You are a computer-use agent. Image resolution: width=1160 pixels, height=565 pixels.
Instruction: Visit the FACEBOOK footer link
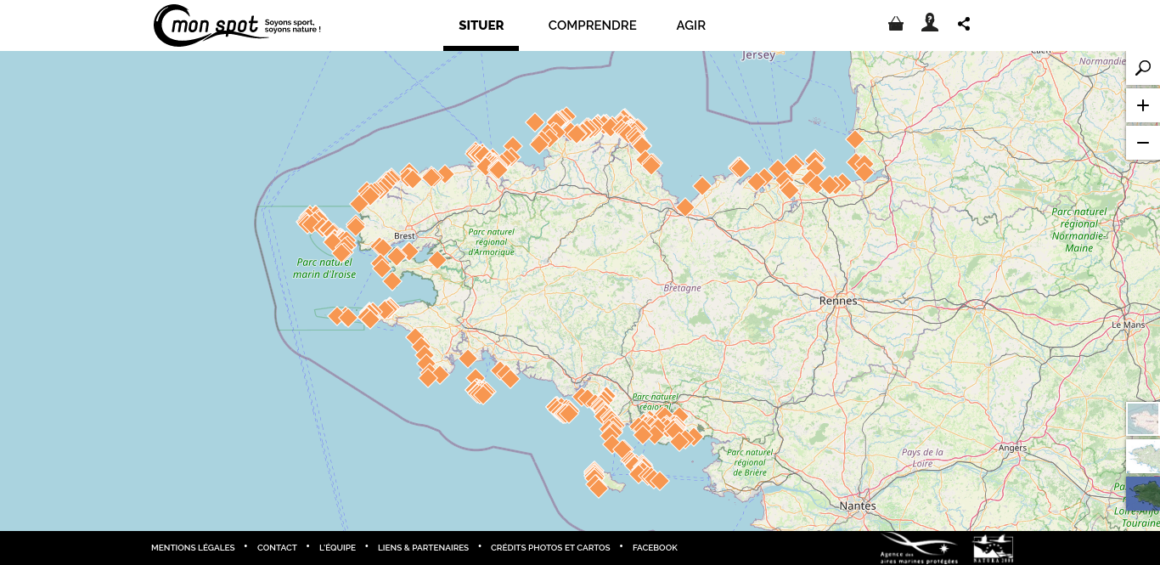coord(655,548)
